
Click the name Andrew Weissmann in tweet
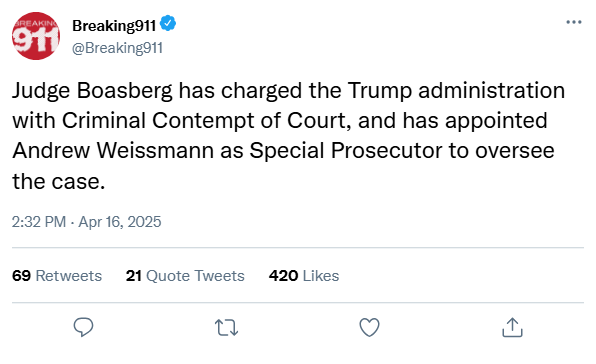click(113, 150)
